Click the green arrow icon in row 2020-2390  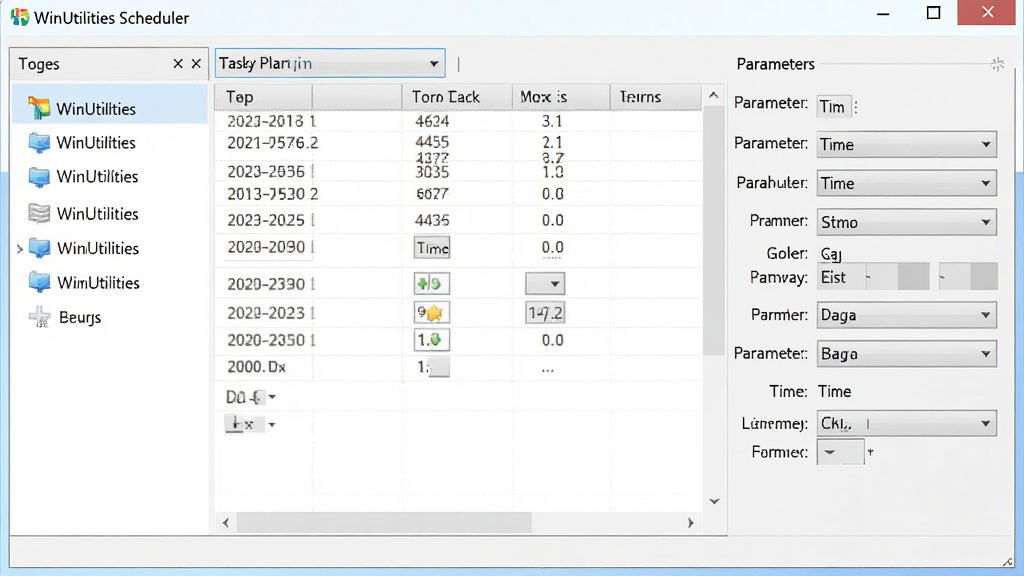[x=432, y=284]
